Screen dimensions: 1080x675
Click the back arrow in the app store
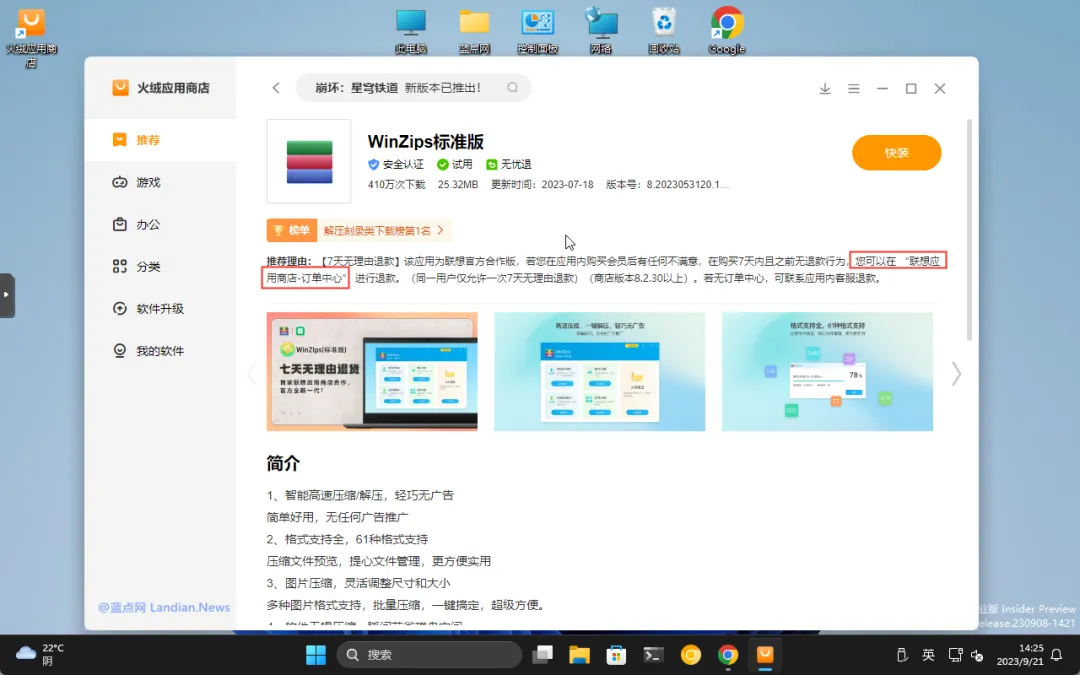[x=276, y=87]
